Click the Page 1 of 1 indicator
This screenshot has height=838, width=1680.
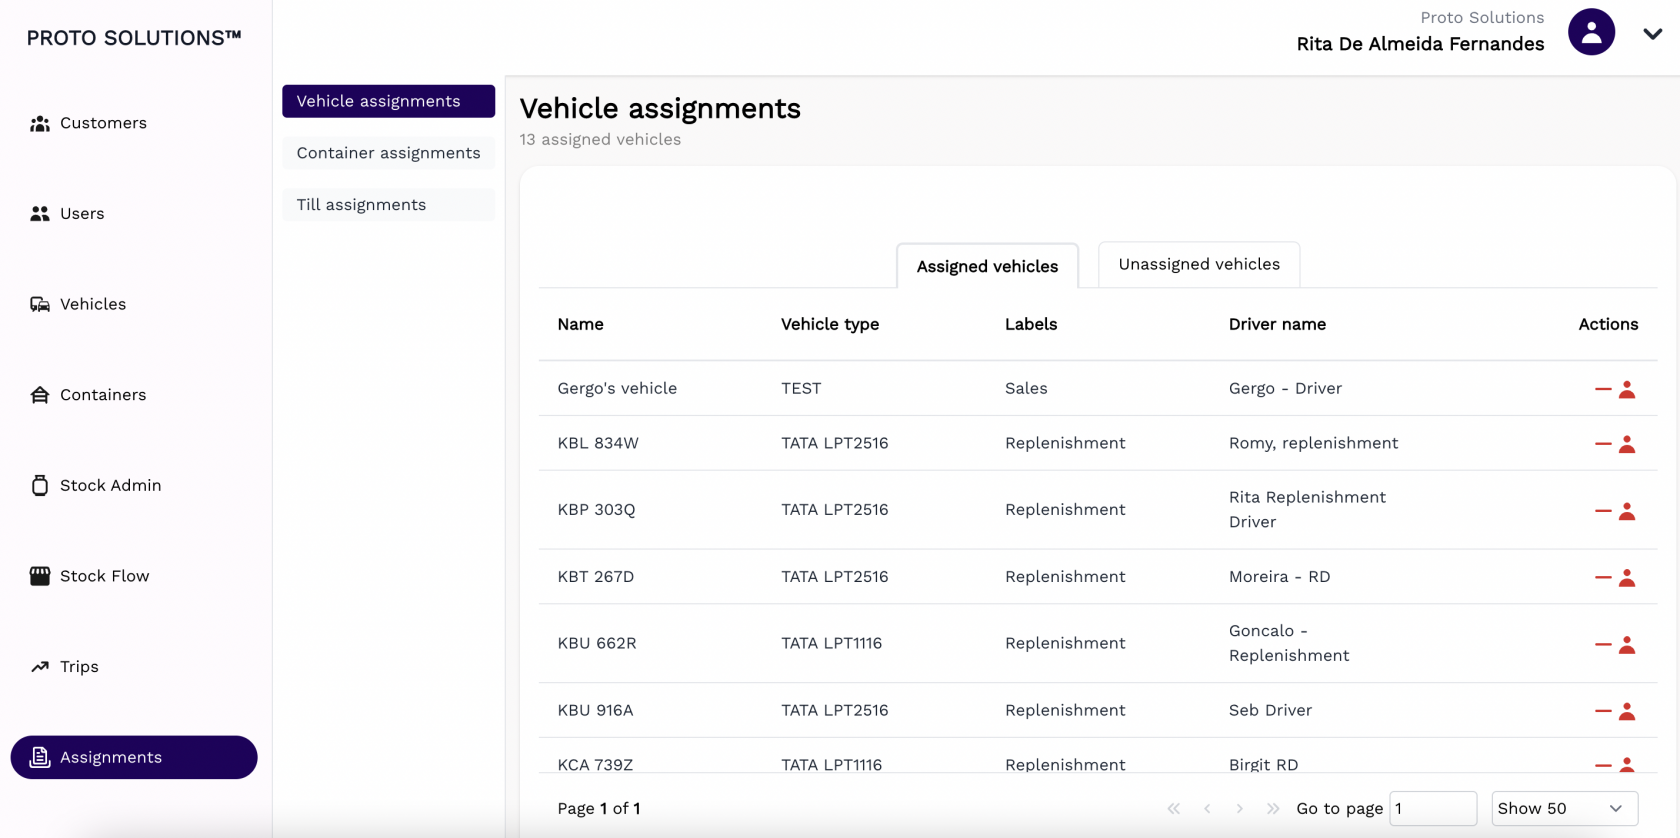click(x=599, y=808)
